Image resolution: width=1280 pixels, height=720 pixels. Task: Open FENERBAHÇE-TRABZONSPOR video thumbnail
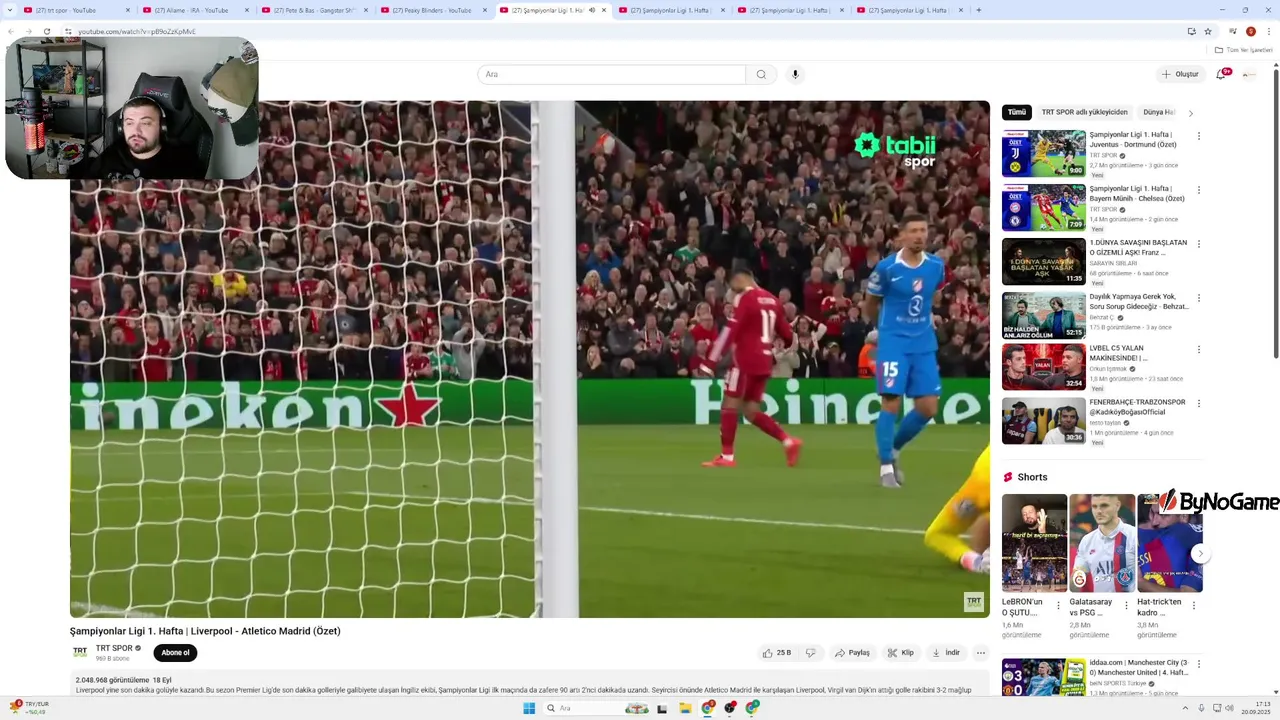pyautogui.click(x=1043, y=421)
